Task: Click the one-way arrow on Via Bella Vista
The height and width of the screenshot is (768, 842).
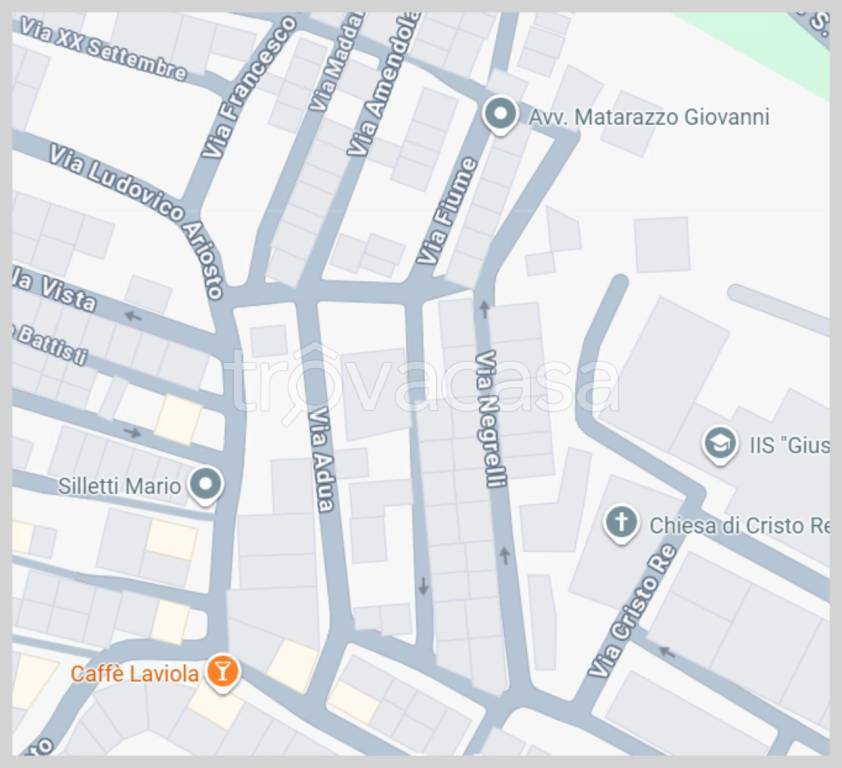Action: click(132, 316)
